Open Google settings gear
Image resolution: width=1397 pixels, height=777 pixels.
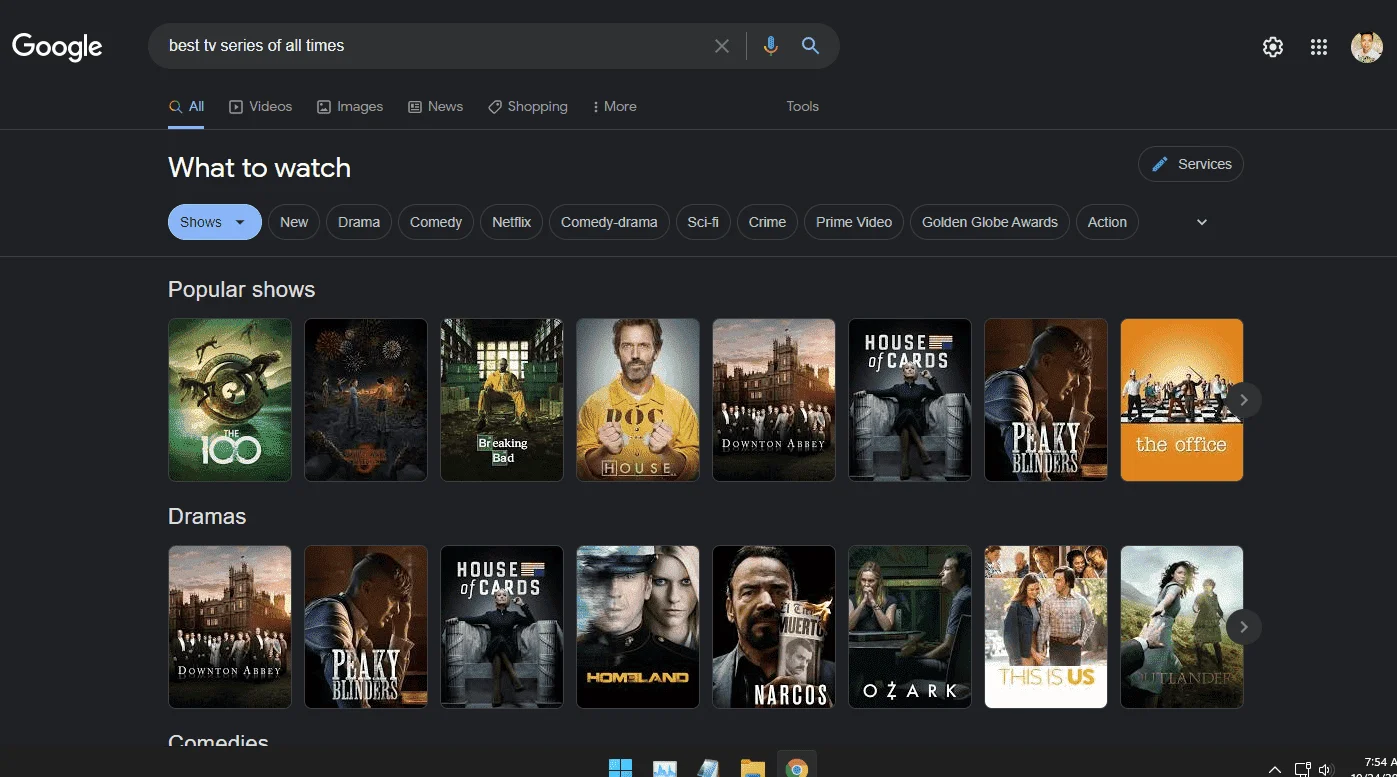click(x=1273, y=47)
